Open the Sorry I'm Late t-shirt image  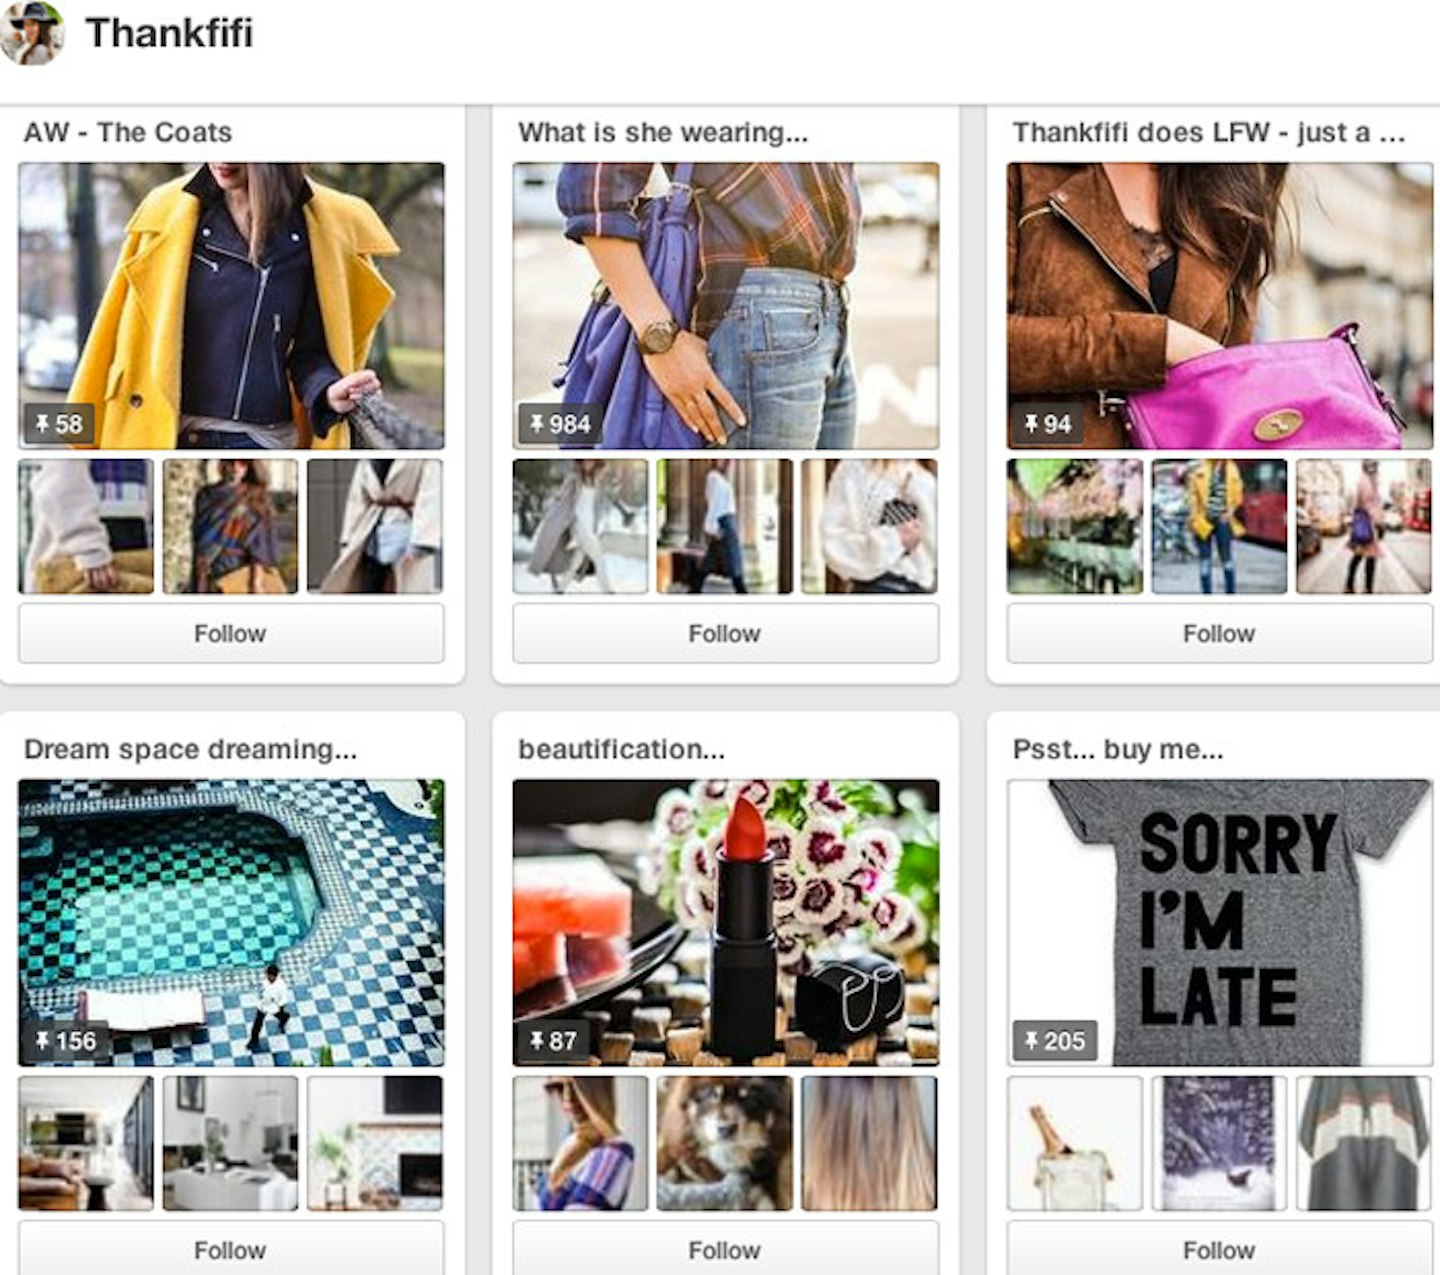(x=1220, y=923)
